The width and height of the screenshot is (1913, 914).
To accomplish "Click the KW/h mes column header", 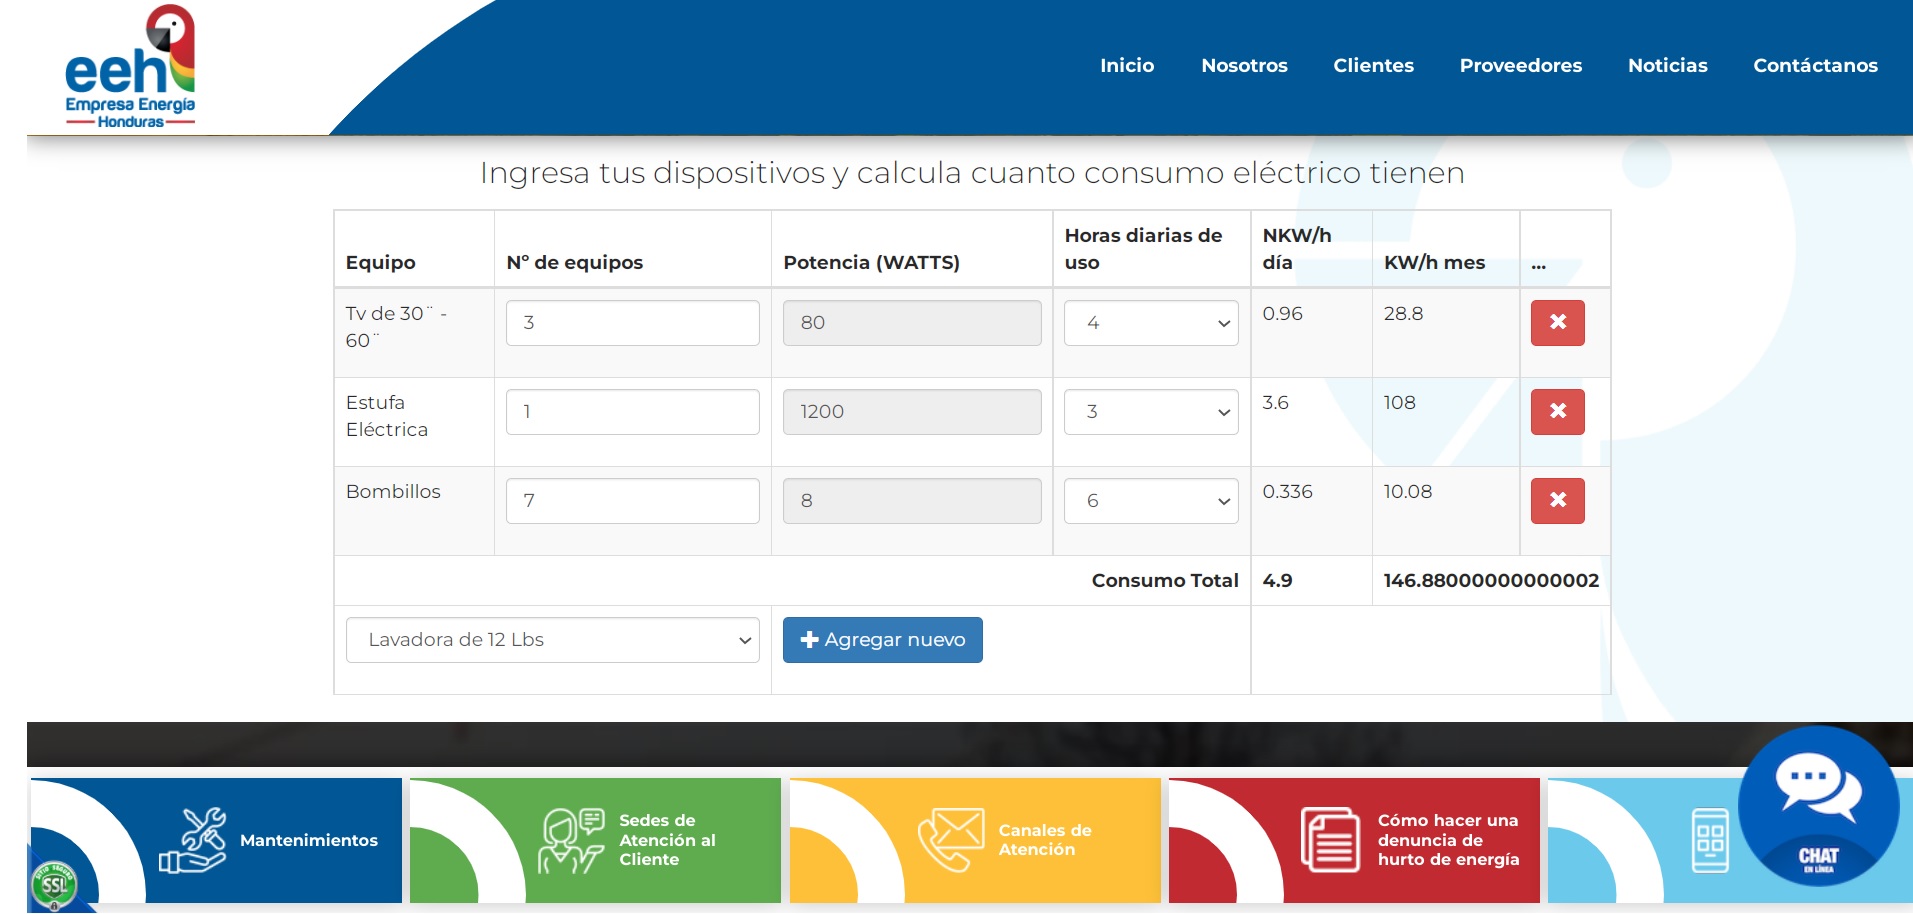I will click(x=1434, y=263).
